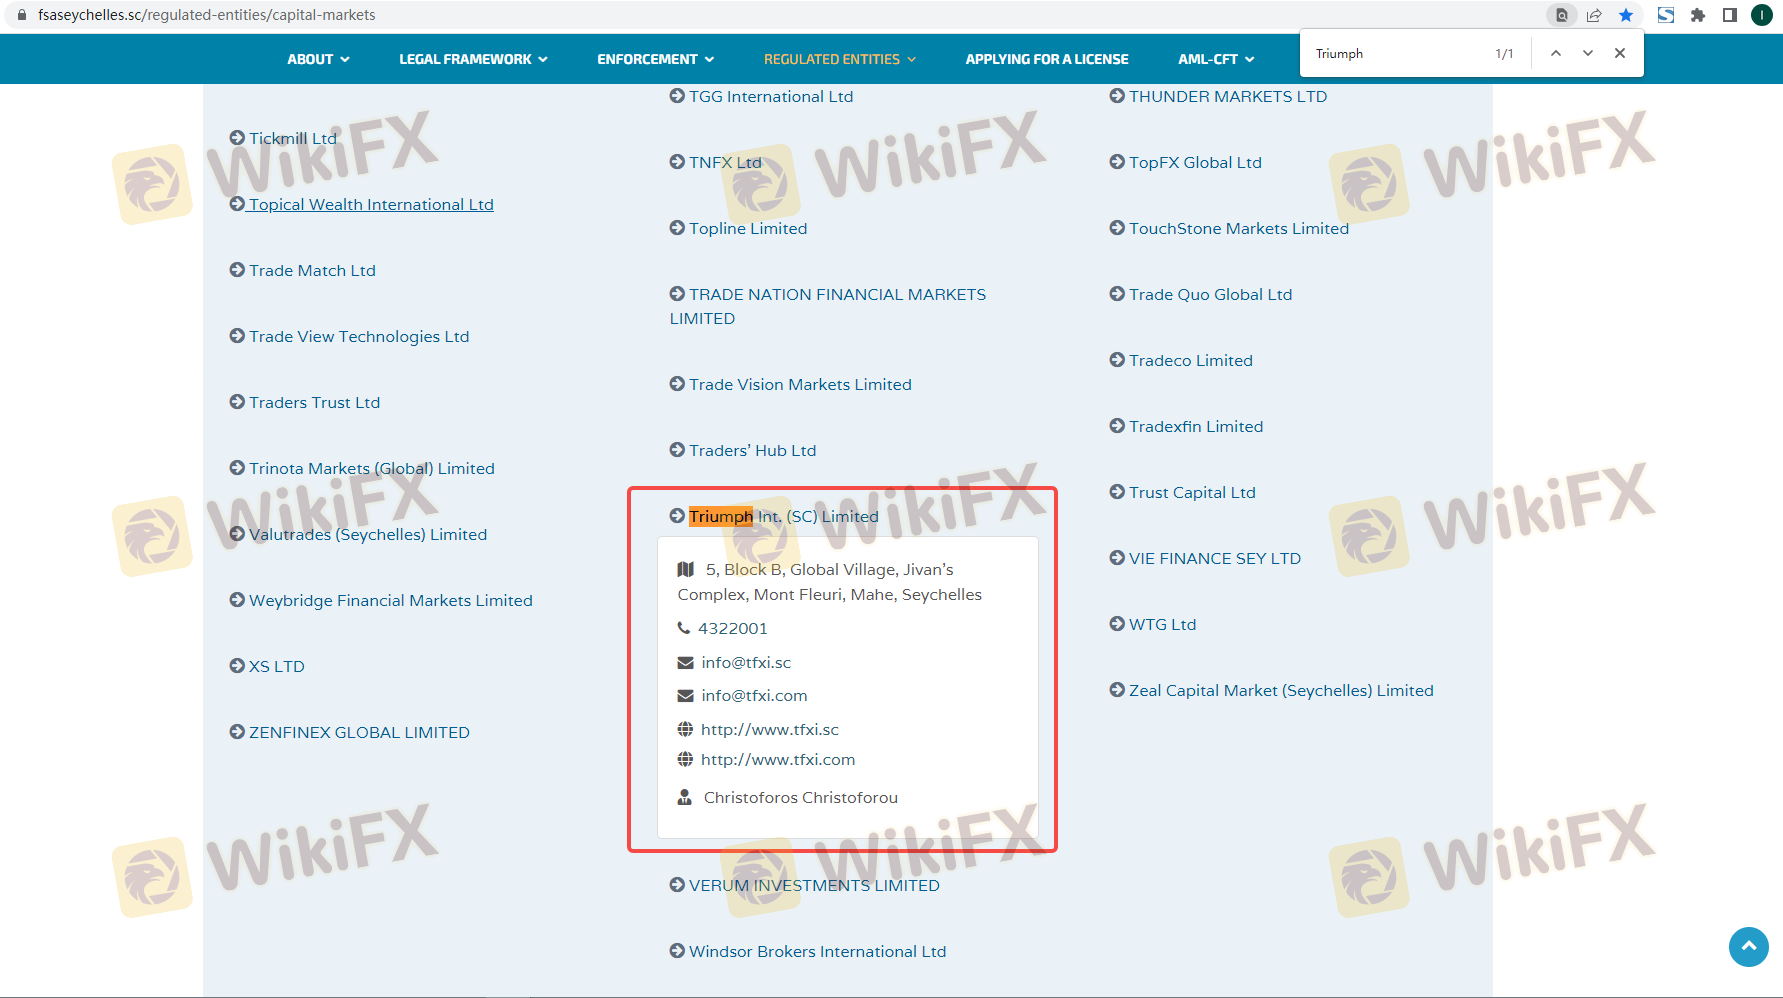Expand the ENFORCEMENT dropdown menu
Screen dimensions: 1783x998
(655, 59)
